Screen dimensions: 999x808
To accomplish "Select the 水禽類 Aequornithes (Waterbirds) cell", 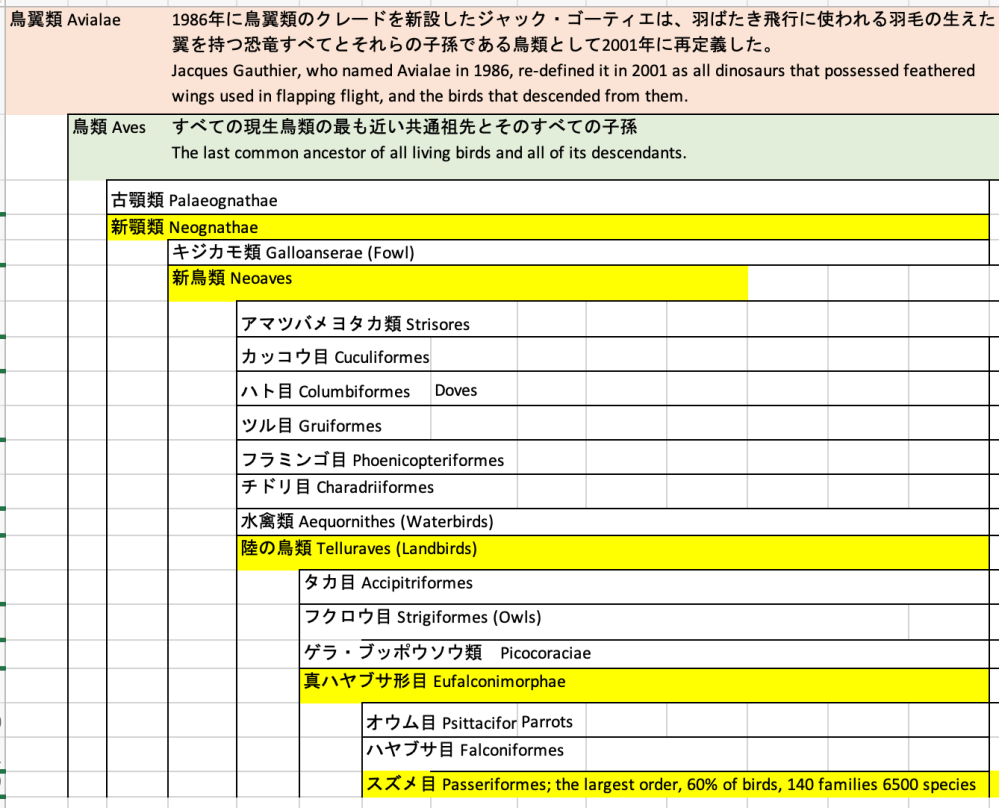I will (367, 521).
